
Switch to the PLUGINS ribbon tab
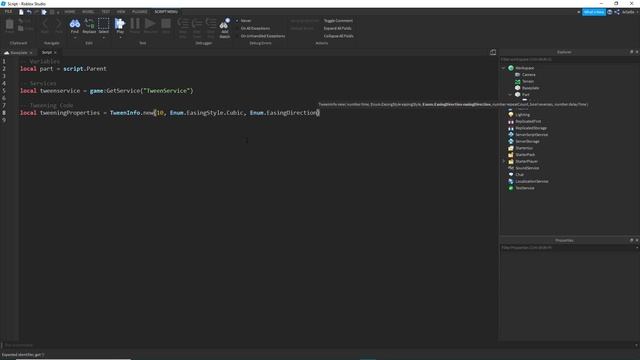(140, 12)
